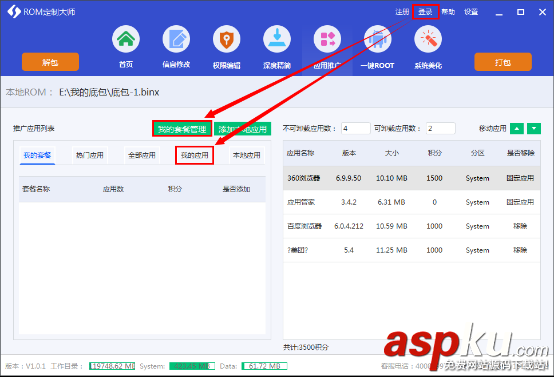
Task: Click the version cell 6.9.9.50
Action: [x=348, y=178]
